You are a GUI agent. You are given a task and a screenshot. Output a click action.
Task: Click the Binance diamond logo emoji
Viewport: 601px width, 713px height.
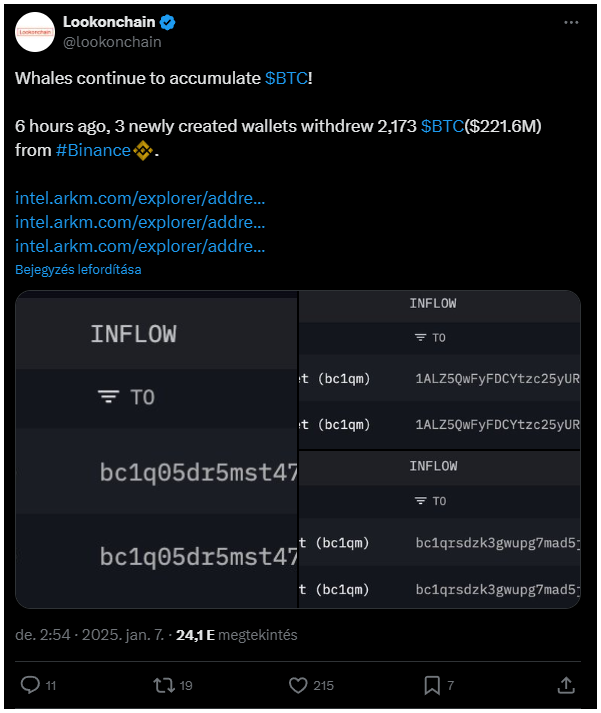[x=143, y=151]
